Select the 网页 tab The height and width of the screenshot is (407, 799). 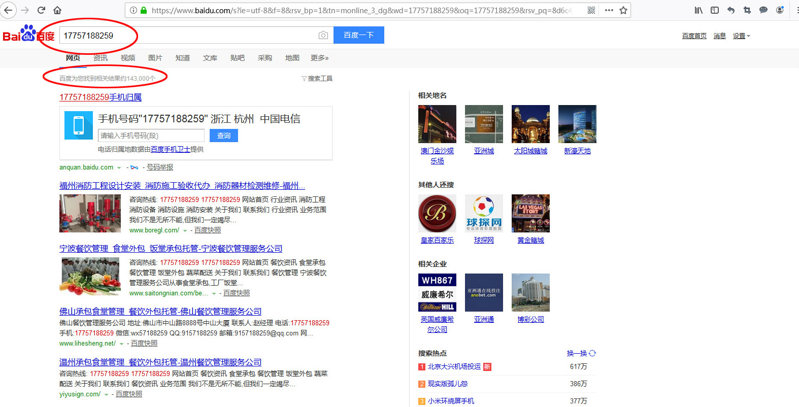pyautogui.click(x=73, y=58)
